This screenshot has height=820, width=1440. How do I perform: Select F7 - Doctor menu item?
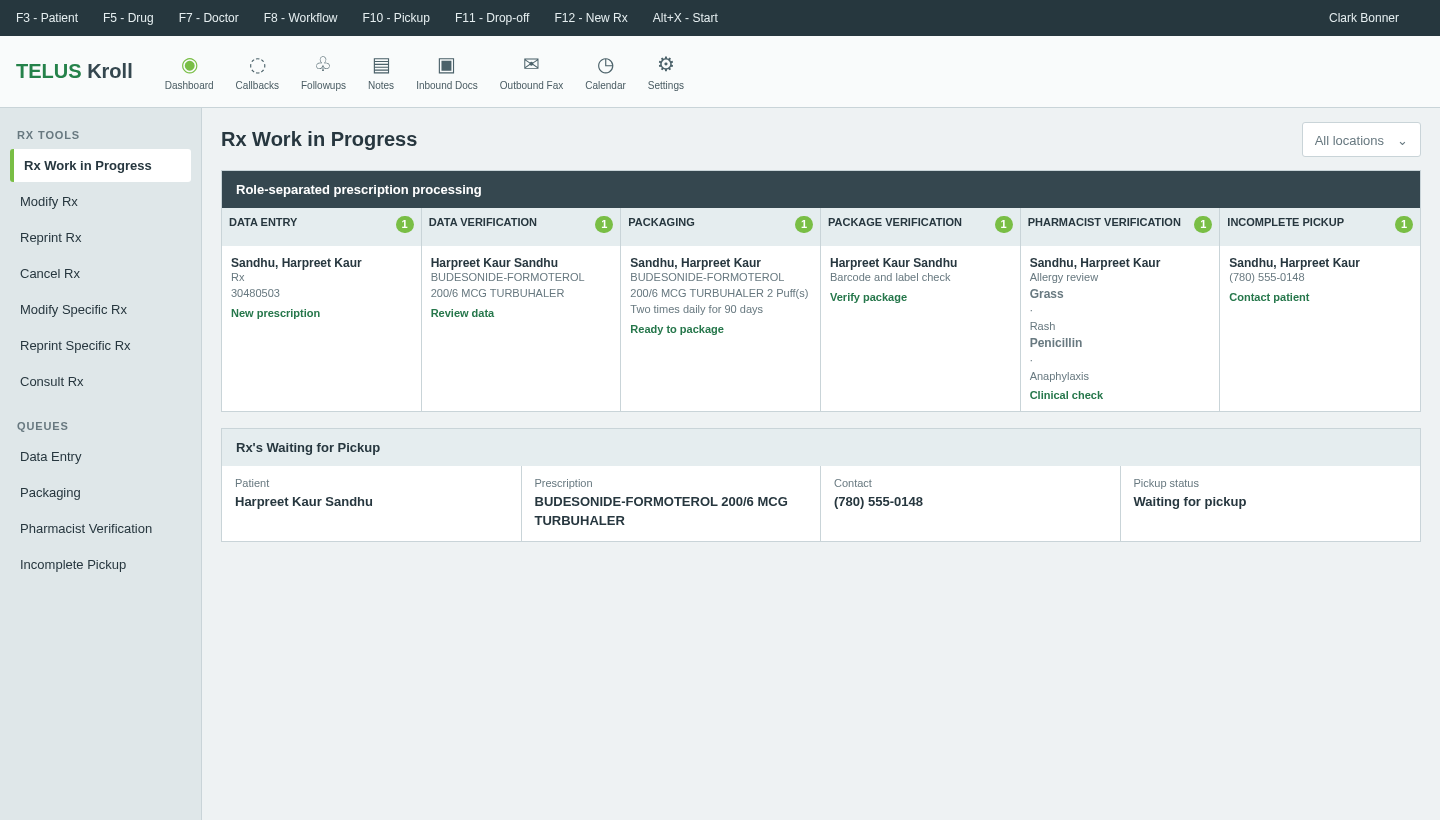click(209, 18)
